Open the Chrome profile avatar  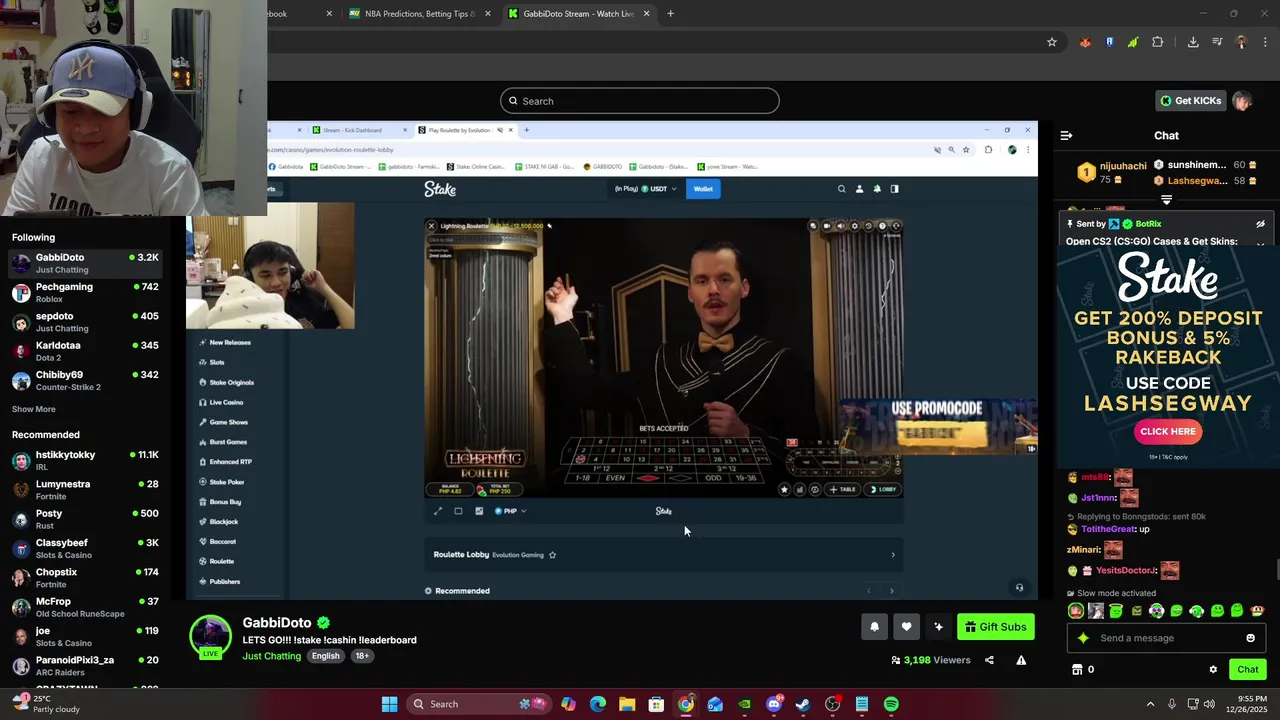(1241, 42)
